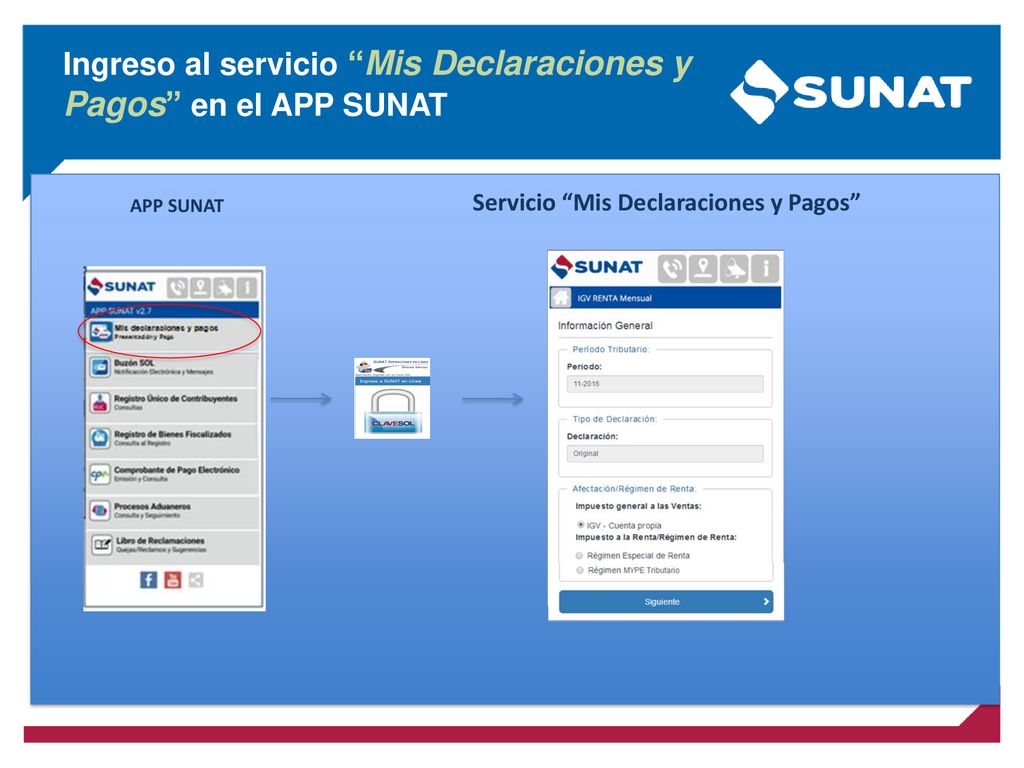
Task: Tap the airplane icon in APP SUNAT menu screen
Action: click(x=224, y=287)
